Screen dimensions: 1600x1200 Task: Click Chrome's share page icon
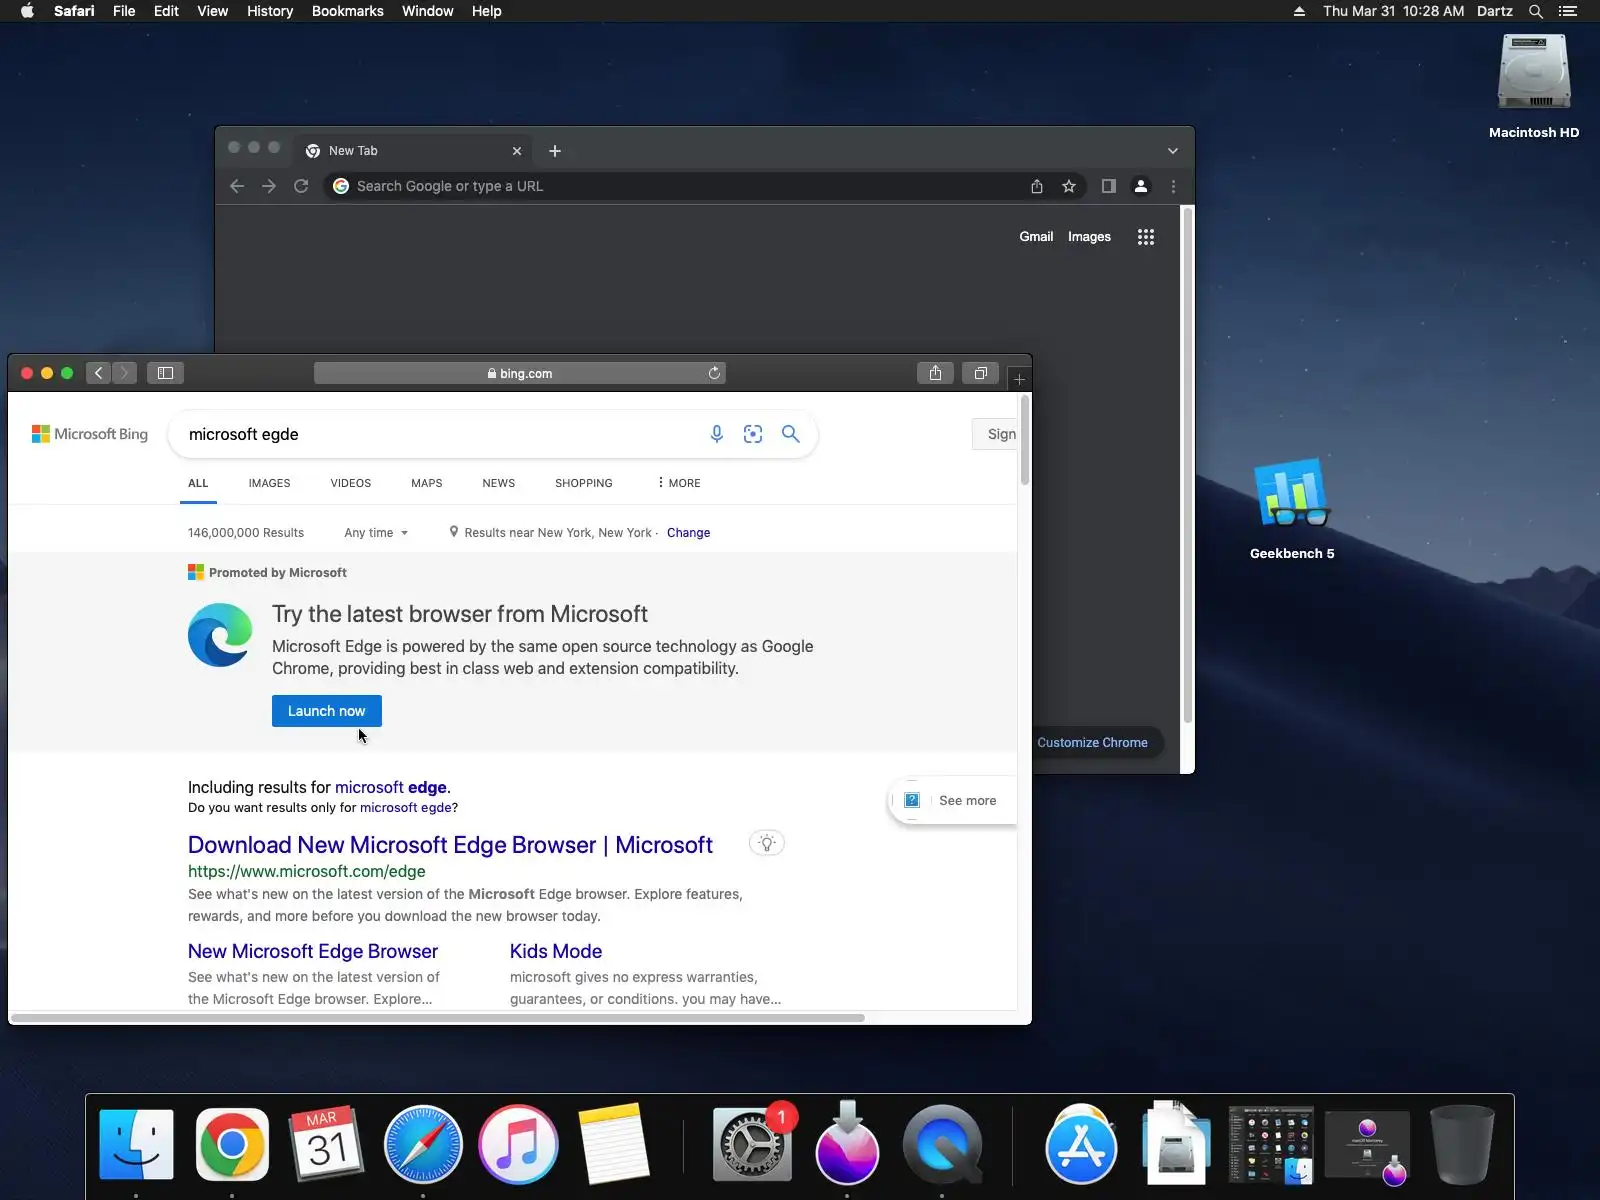pos(1037,186)
